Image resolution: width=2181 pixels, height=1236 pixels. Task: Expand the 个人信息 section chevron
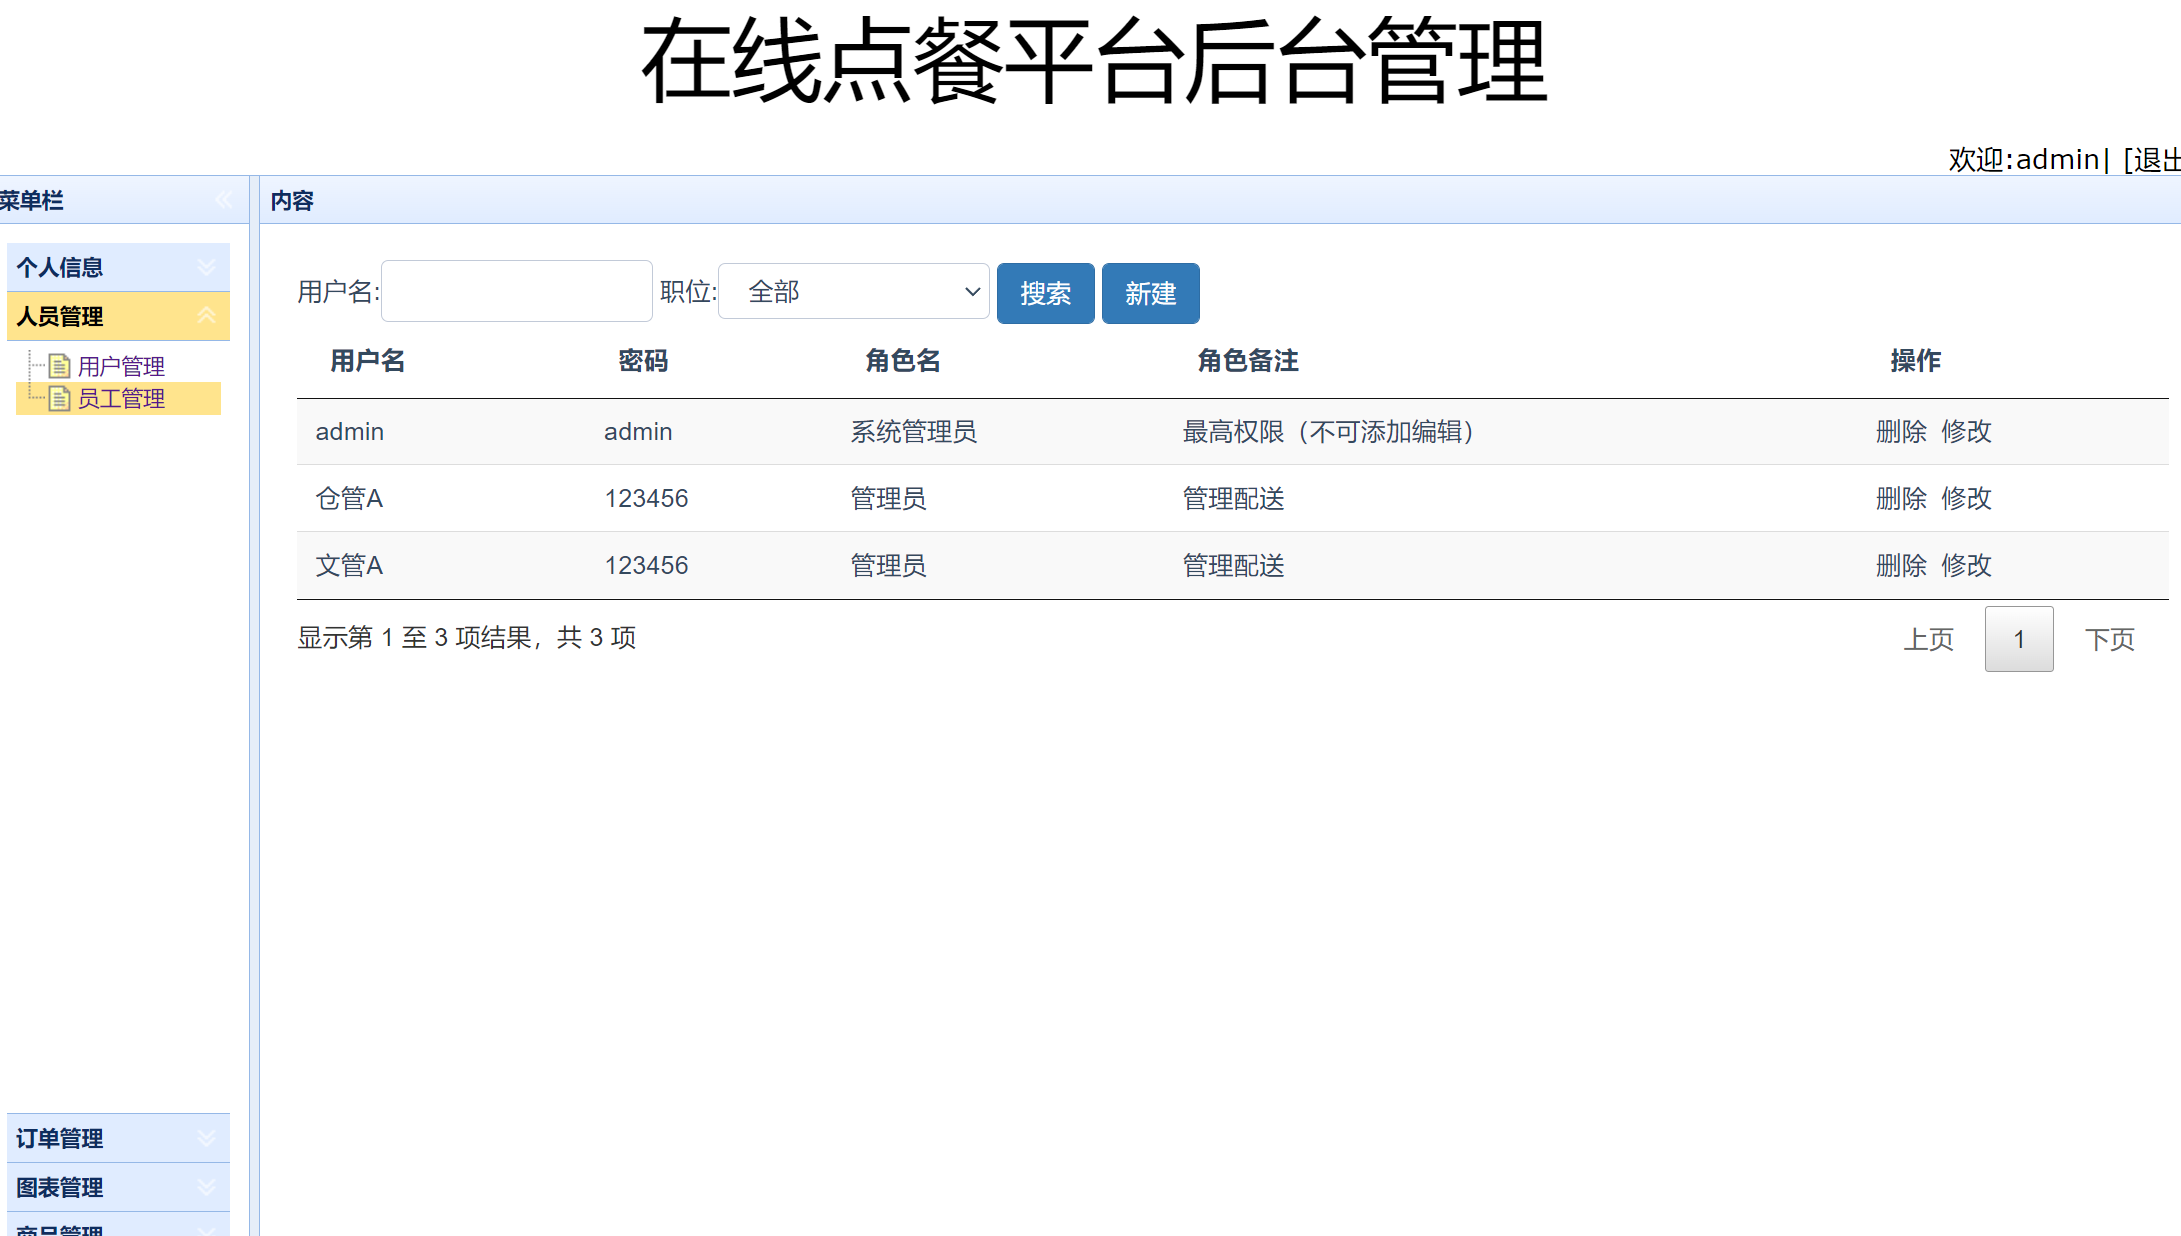(x=208, y=266)
